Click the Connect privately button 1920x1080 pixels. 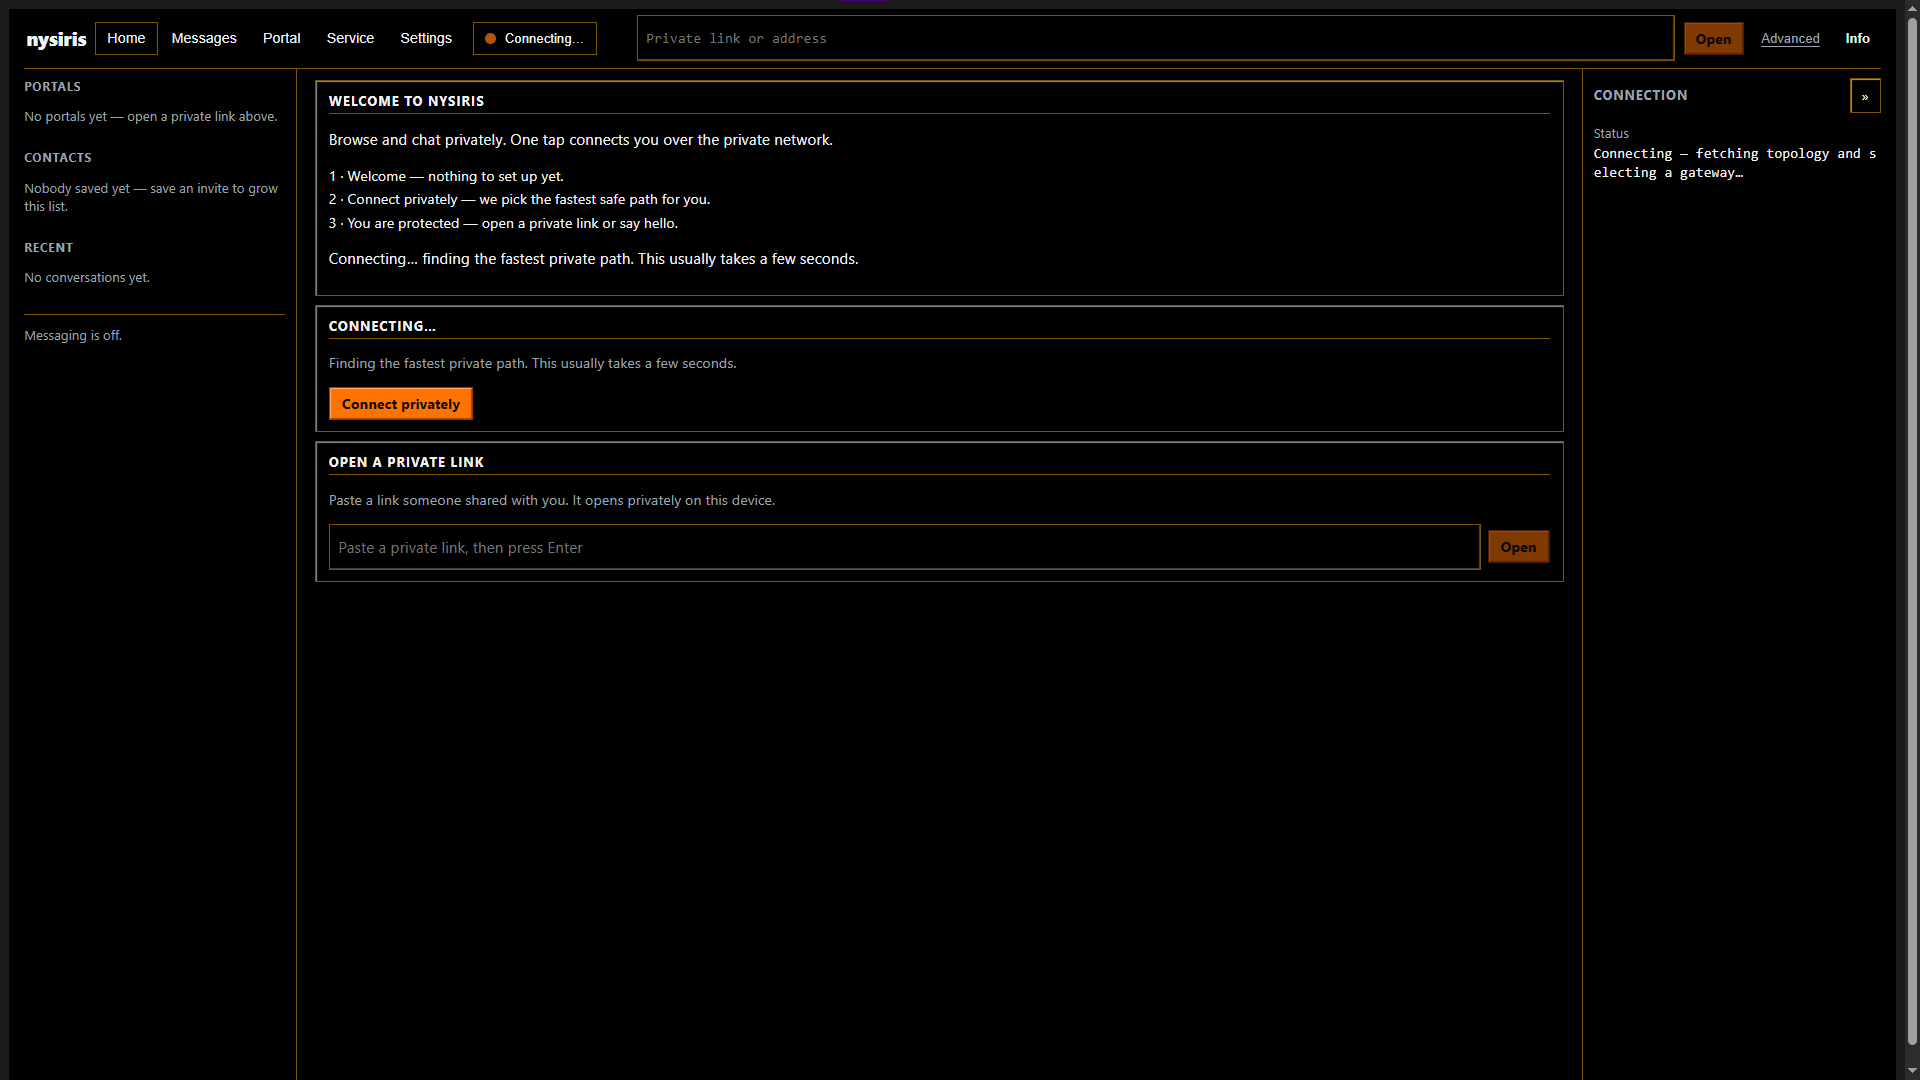coord(401,404)
